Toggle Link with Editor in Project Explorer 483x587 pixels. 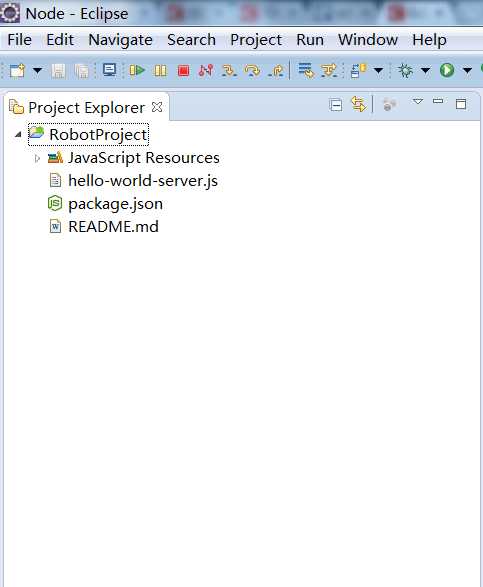click(358, 104)
